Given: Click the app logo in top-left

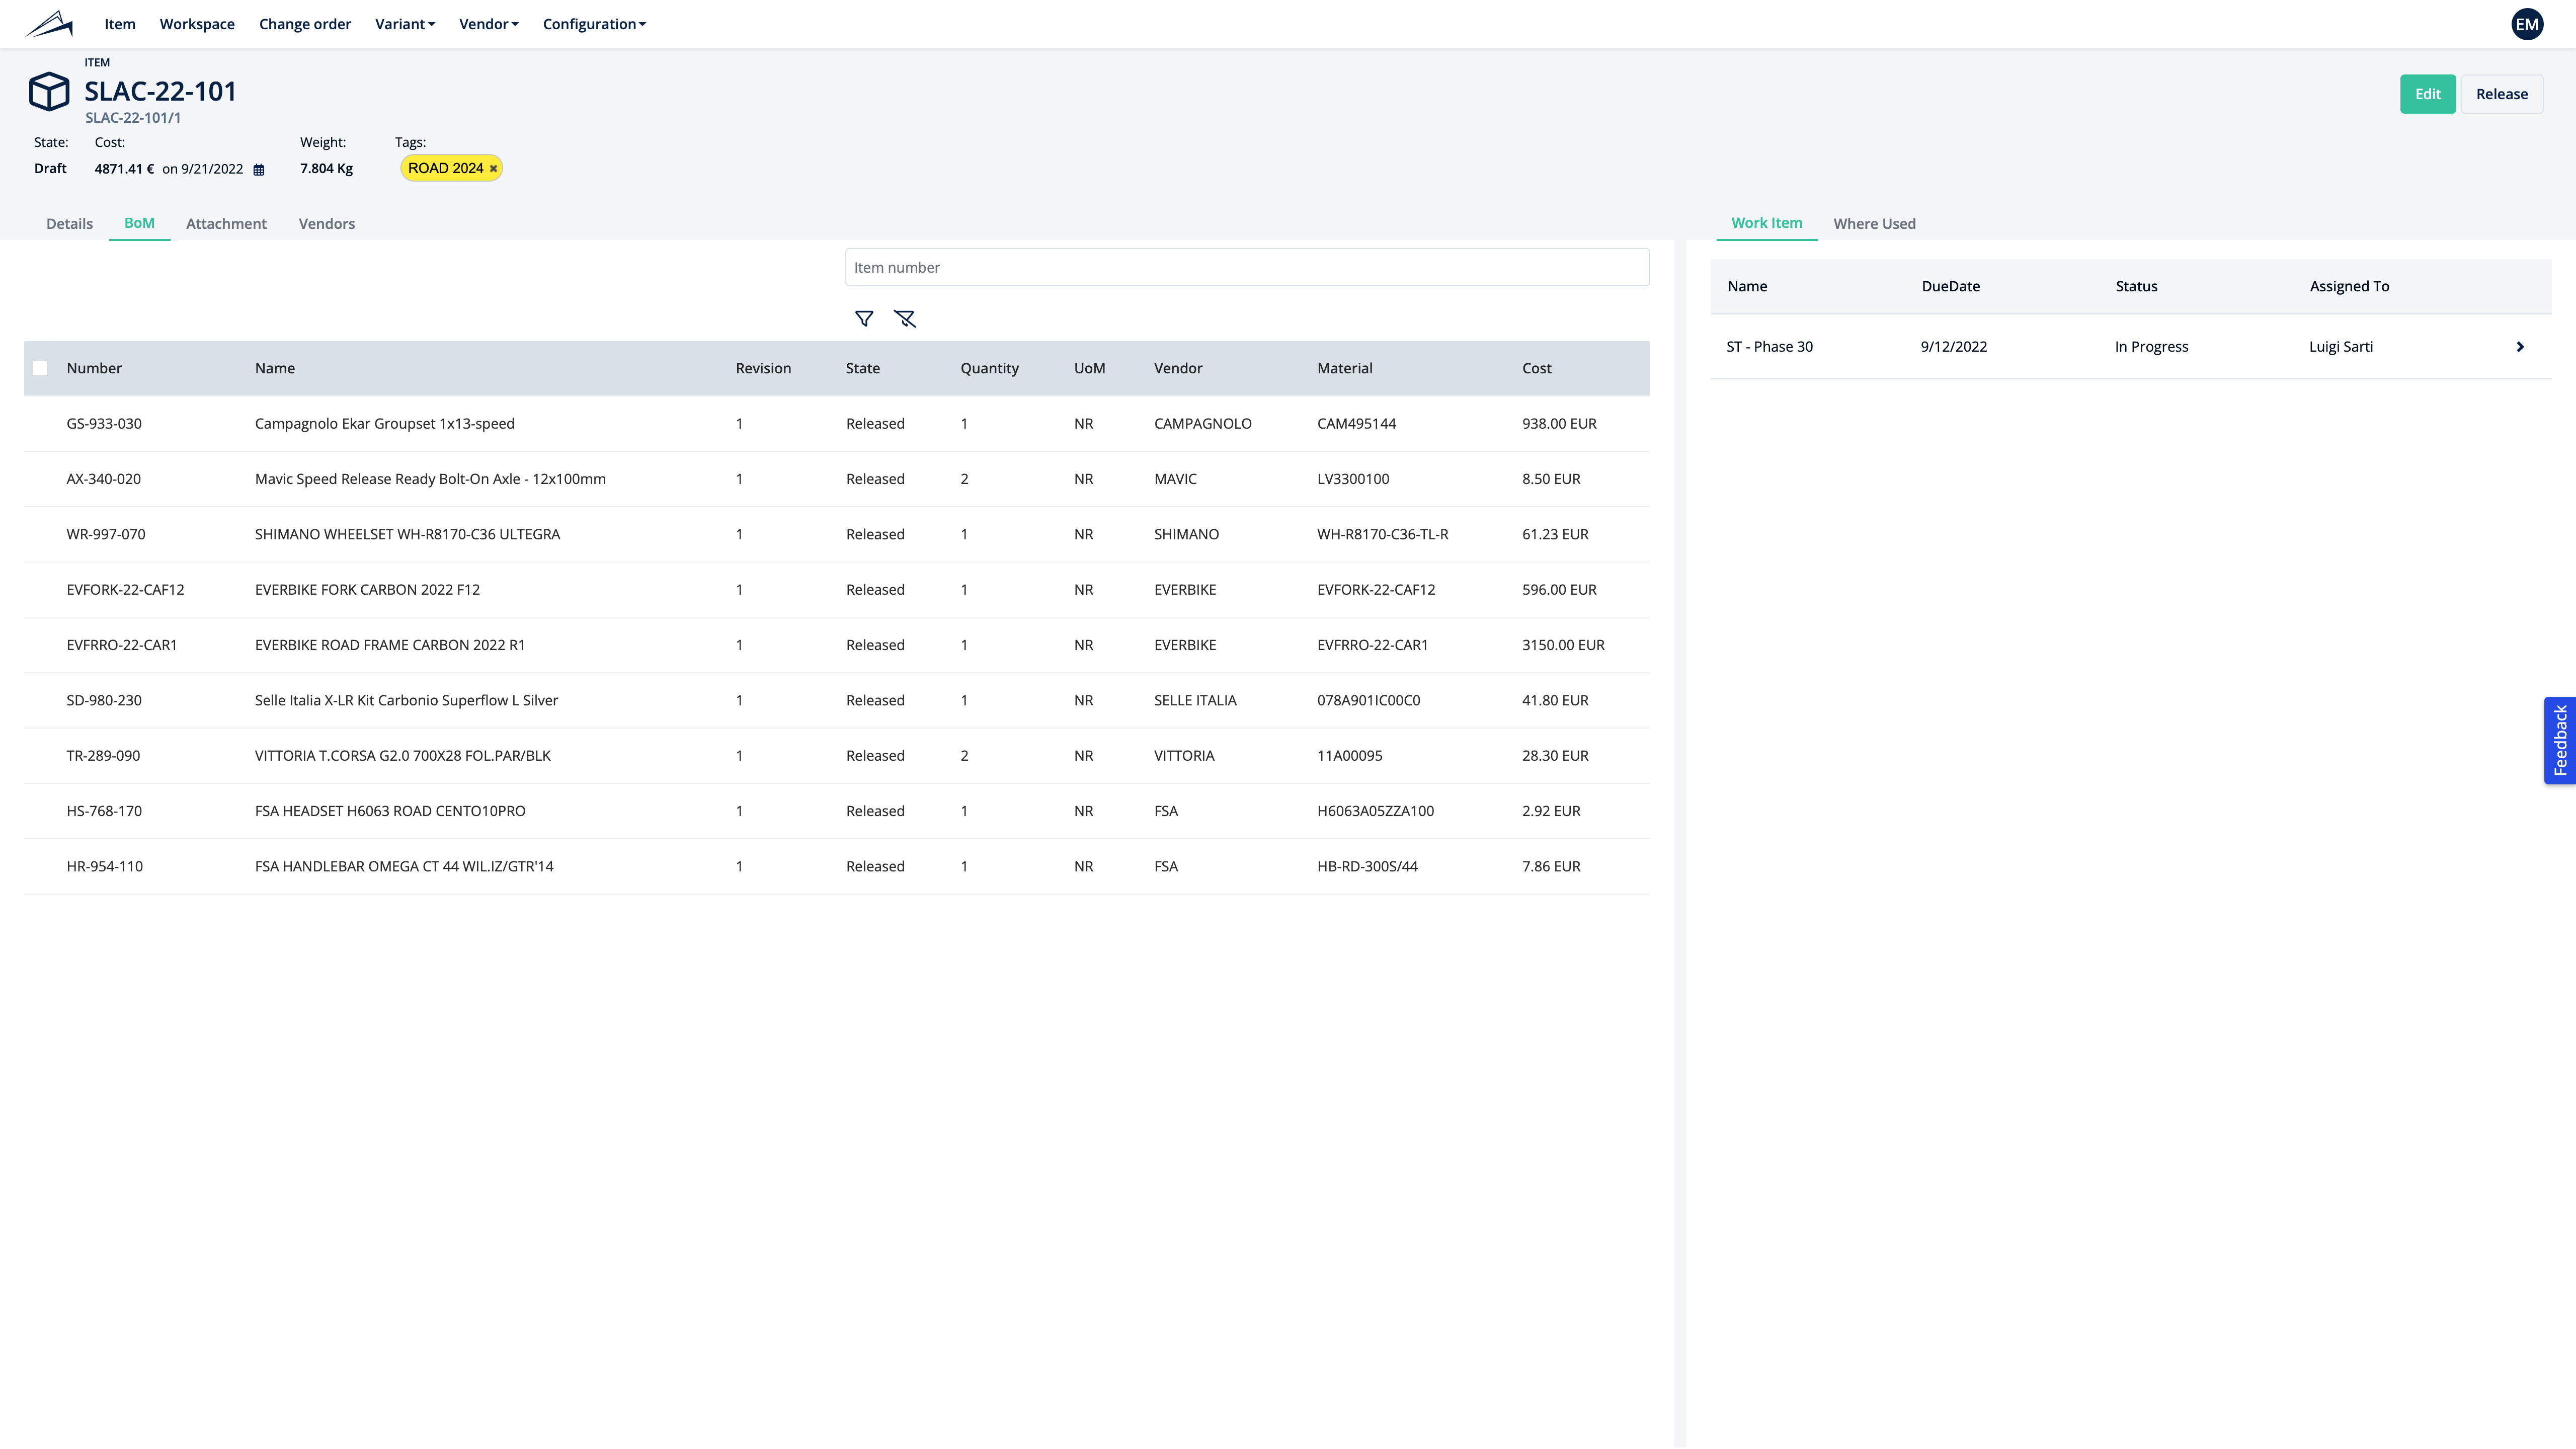Looking at the screenshot, I should [x=49, y=24].
